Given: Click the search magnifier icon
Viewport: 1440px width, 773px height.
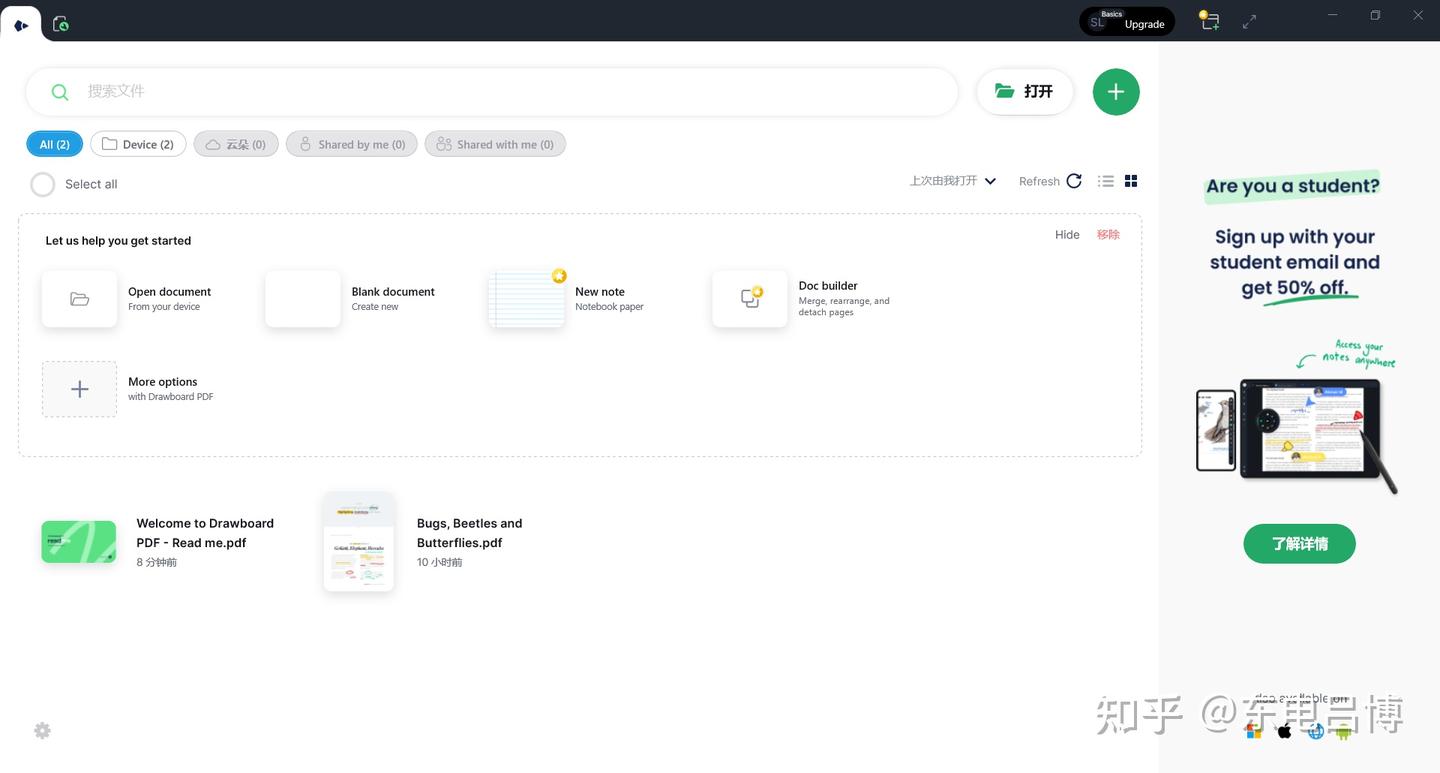Looking at the screenshot, I should 60,92.
